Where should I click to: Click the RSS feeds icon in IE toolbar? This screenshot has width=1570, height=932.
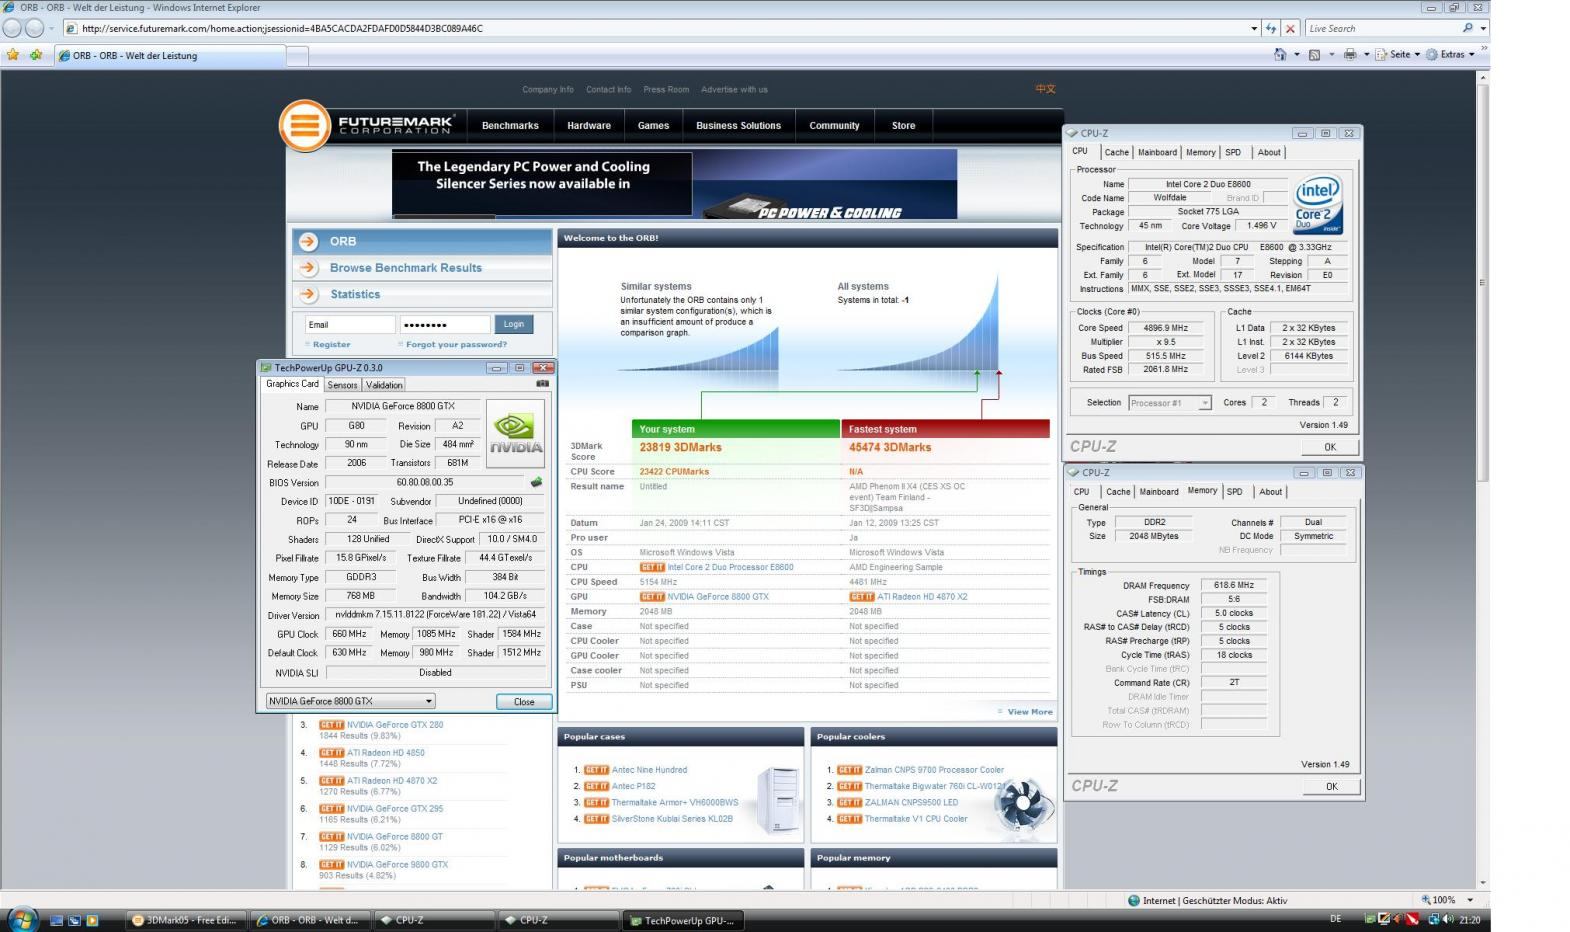click(1314, 55)
